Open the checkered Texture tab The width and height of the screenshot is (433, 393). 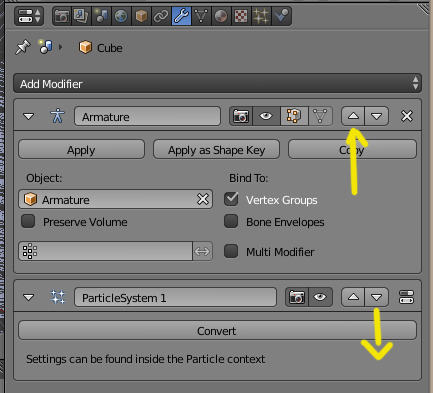pos(241,16)
